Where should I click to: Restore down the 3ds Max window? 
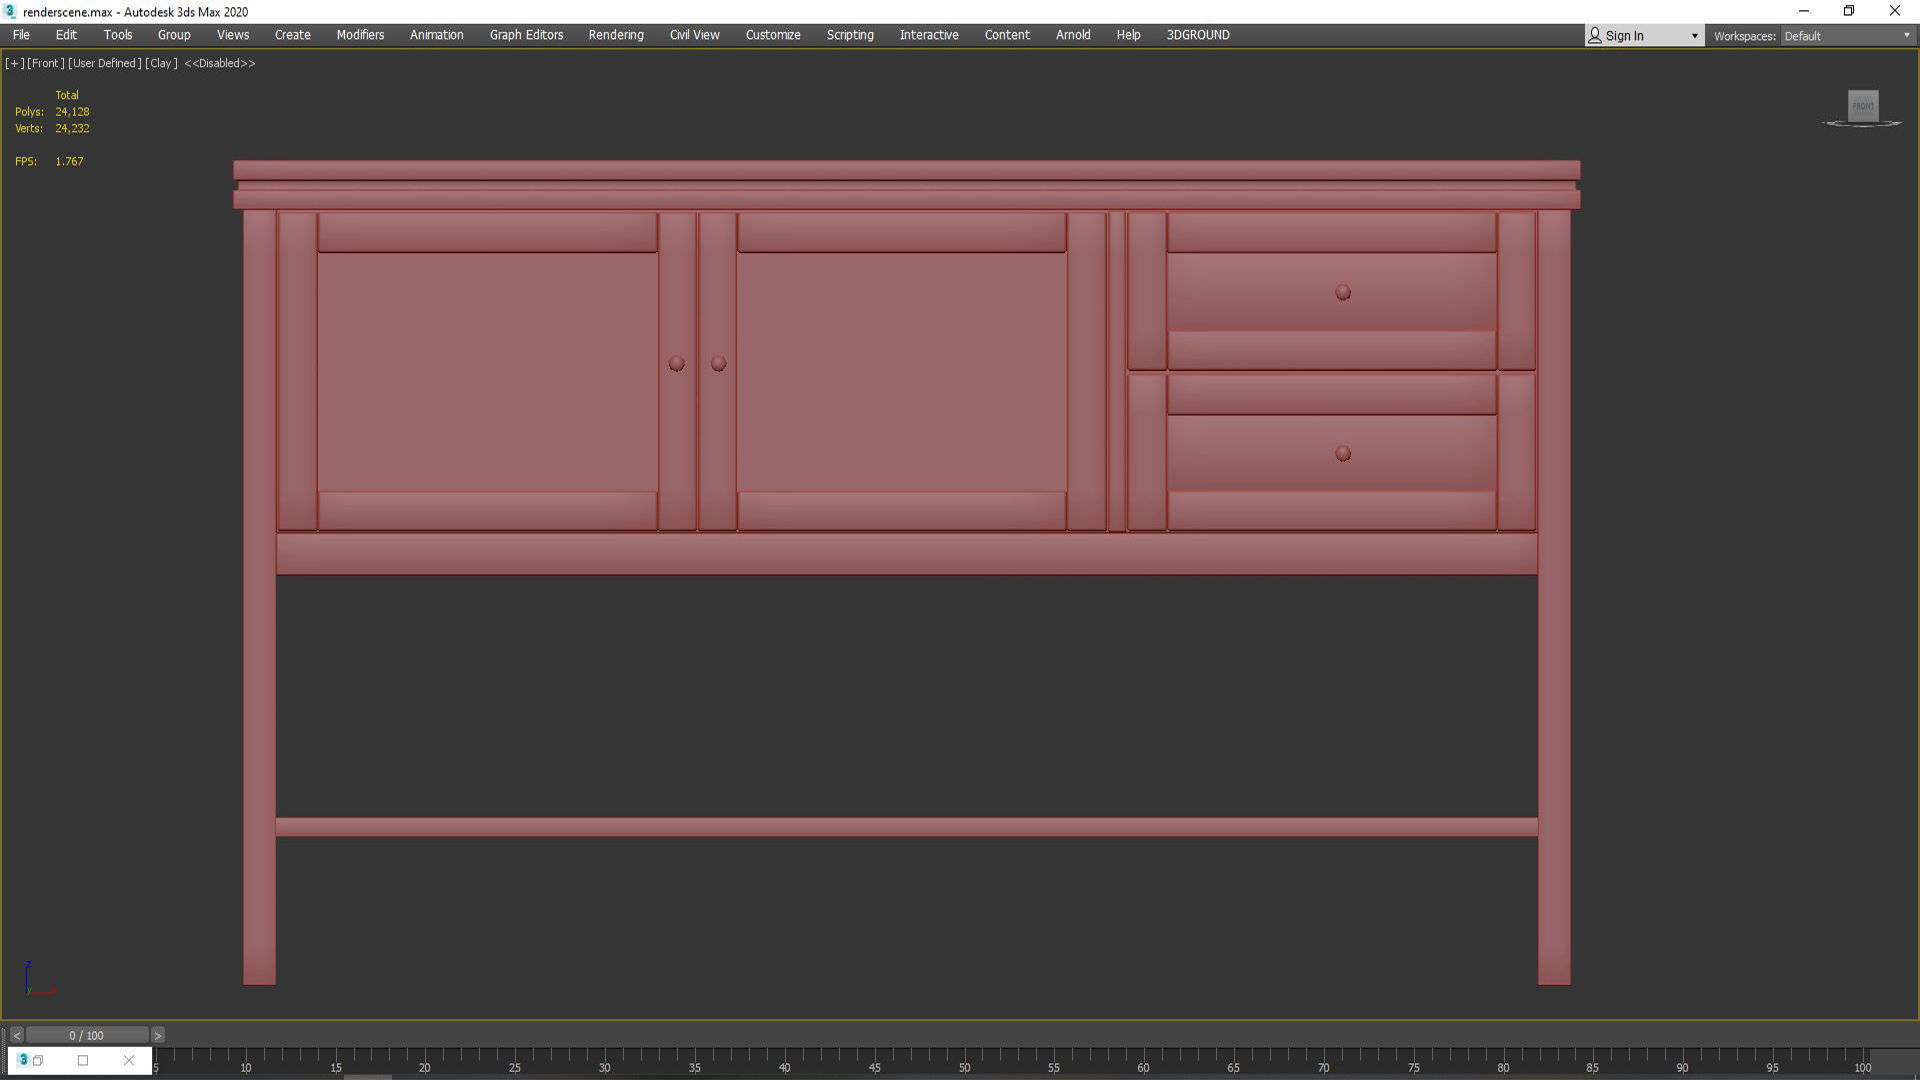coord(1849,12)
